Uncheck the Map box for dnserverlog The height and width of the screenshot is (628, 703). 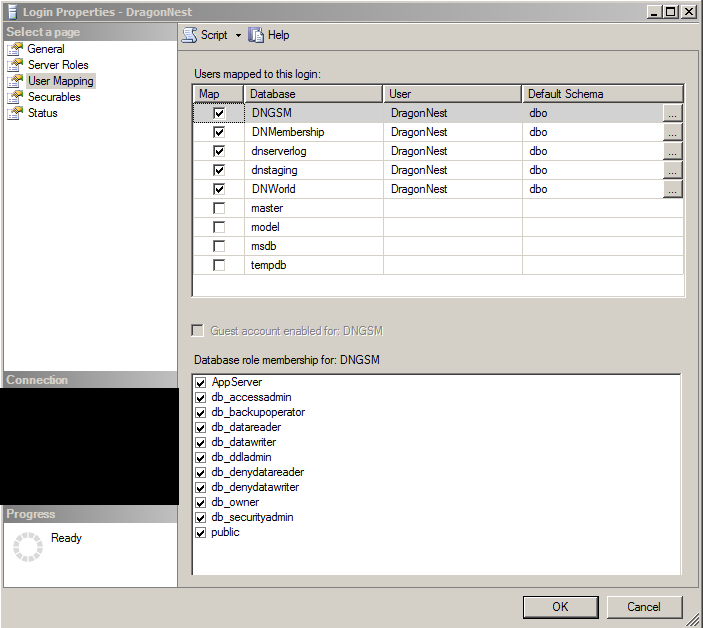pyautogui.click(x=219, y=151)
